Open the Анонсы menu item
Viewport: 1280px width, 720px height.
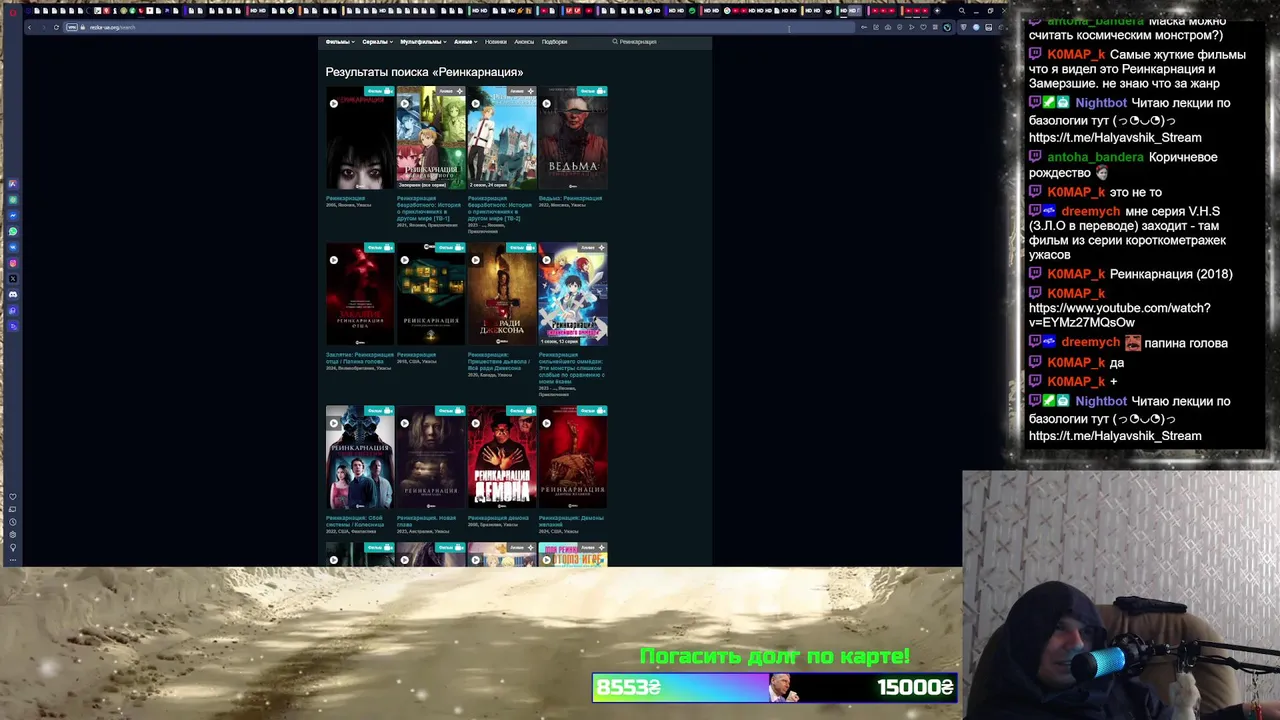click(x=524, y=42)
